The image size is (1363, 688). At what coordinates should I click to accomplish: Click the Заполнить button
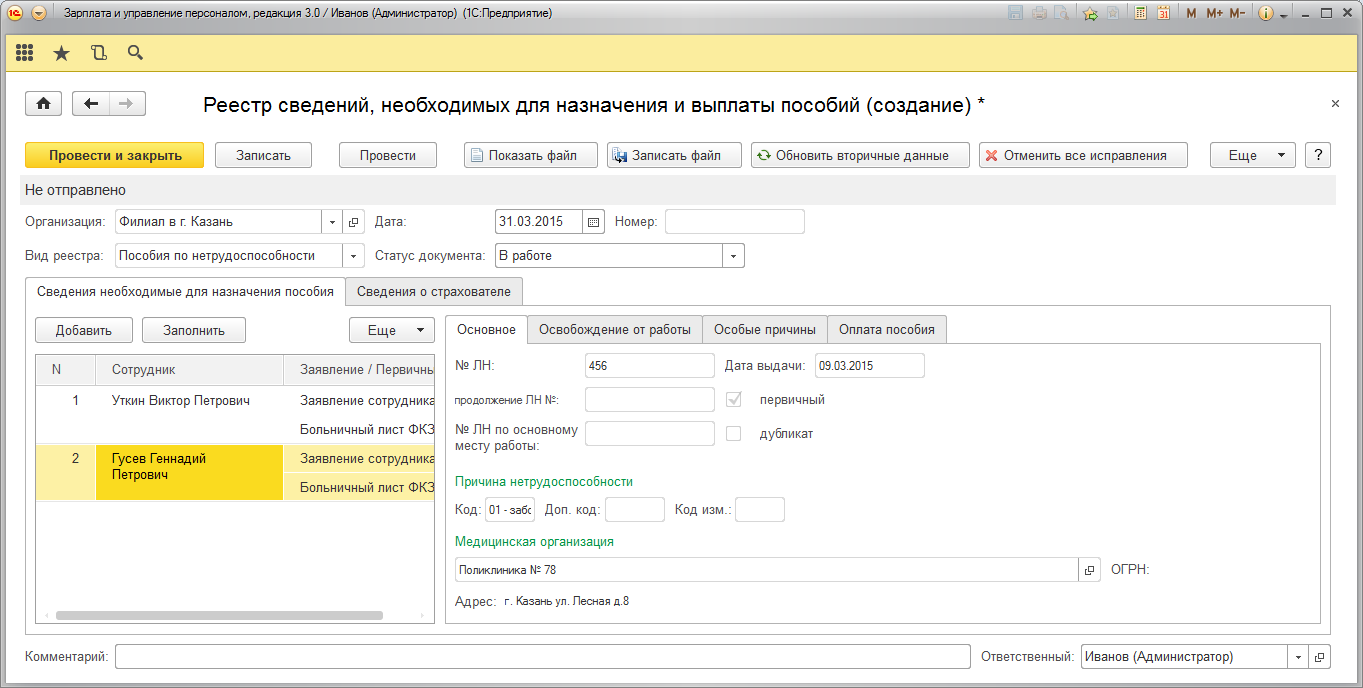click(x=194, y=330)
